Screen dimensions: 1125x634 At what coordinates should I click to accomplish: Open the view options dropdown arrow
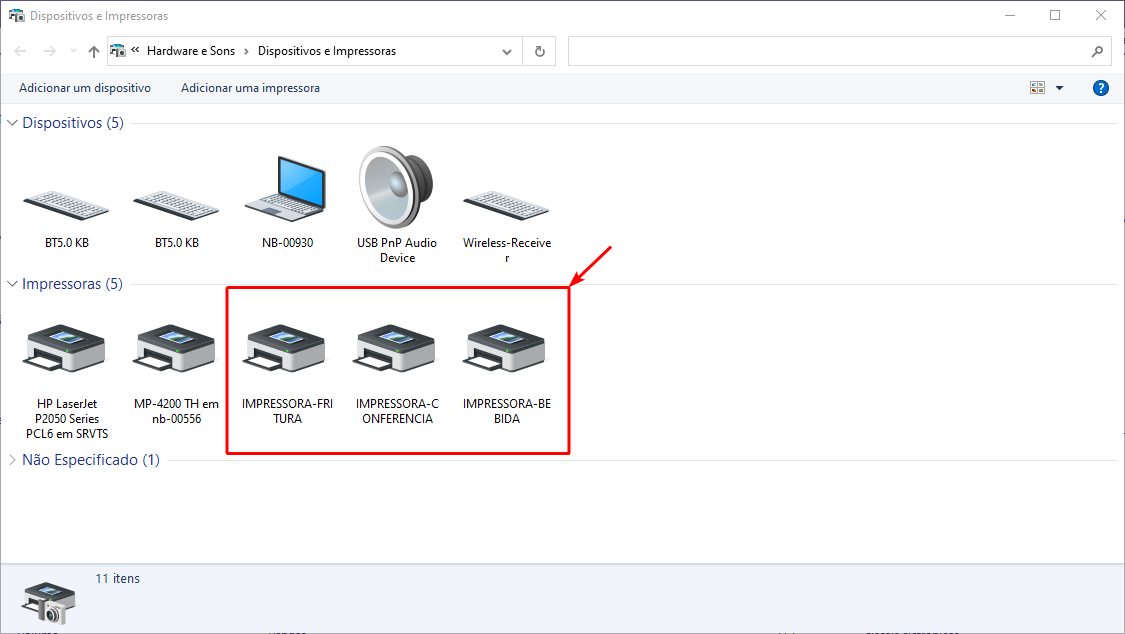click(1059, 88)
